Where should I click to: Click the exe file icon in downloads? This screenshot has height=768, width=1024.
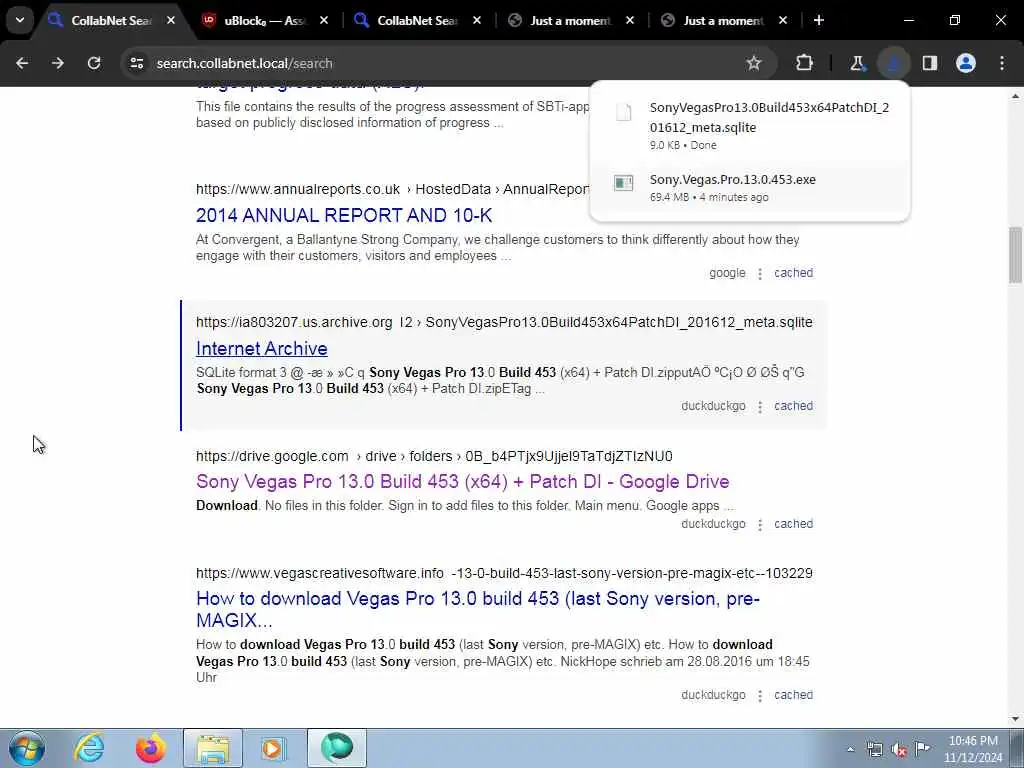point(624,182)
